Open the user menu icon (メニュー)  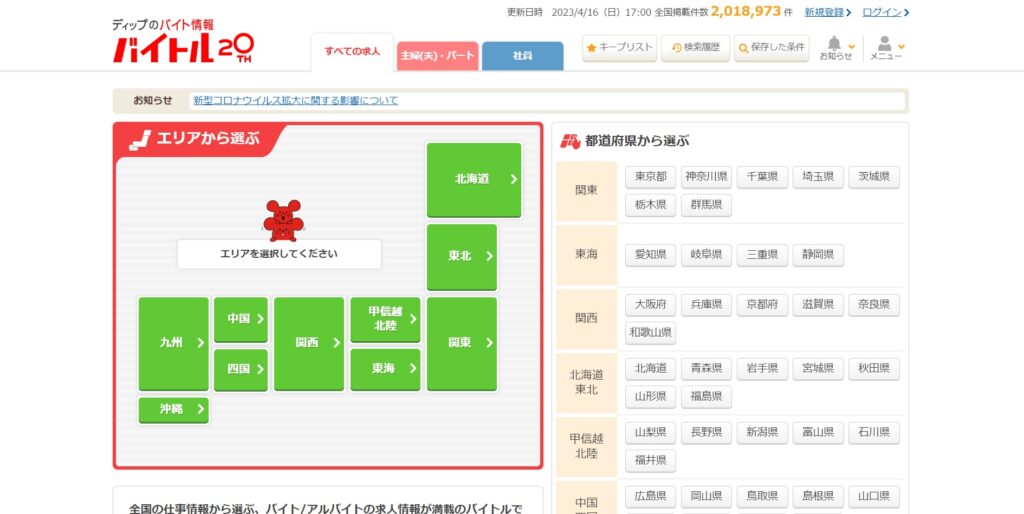[x=885, y=45]
